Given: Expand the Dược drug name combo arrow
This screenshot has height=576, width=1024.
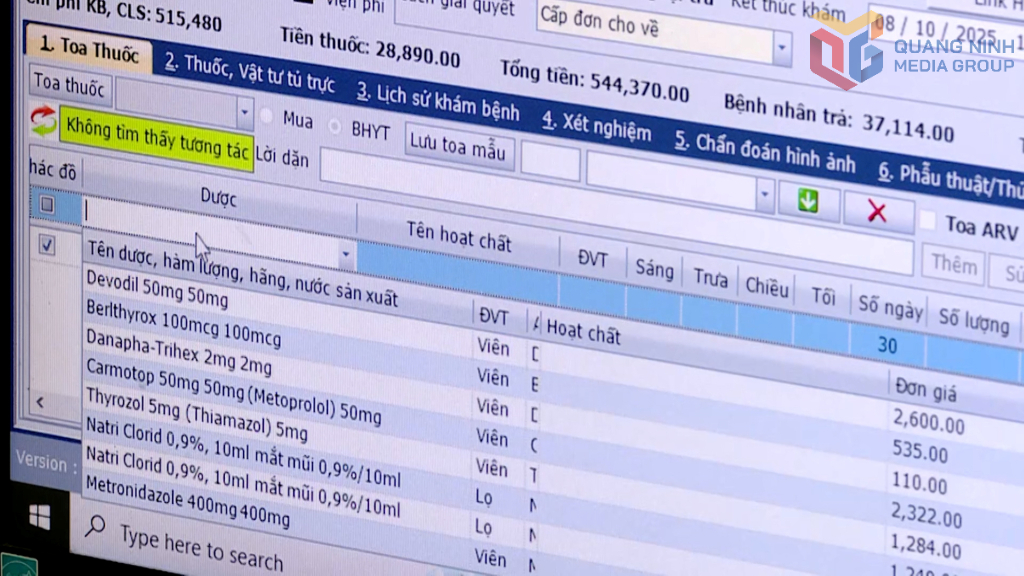Looking at the screenshot, I should coord(346,255).
